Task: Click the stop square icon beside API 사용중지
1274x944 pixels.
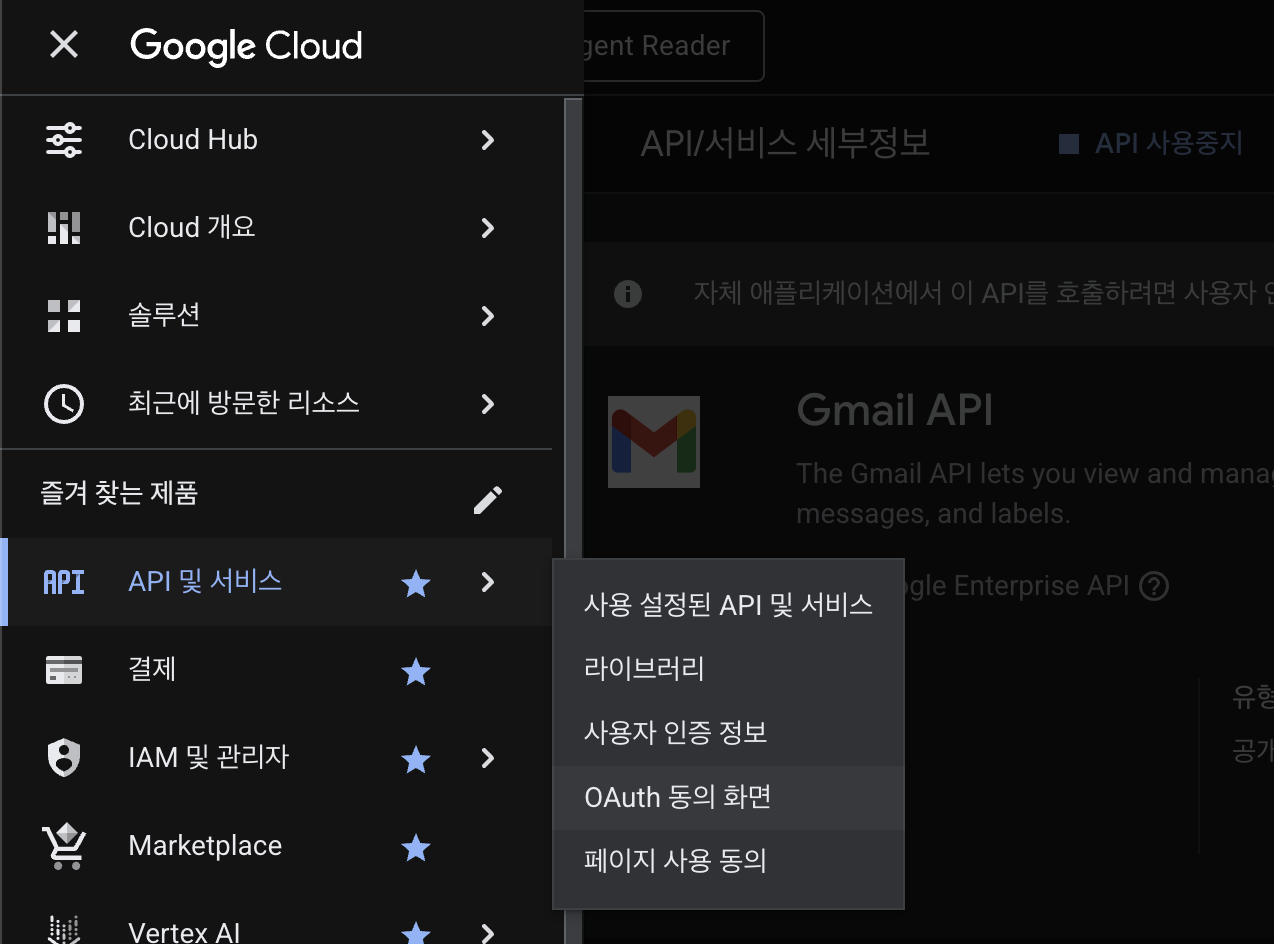Action: pos(1069,144)
